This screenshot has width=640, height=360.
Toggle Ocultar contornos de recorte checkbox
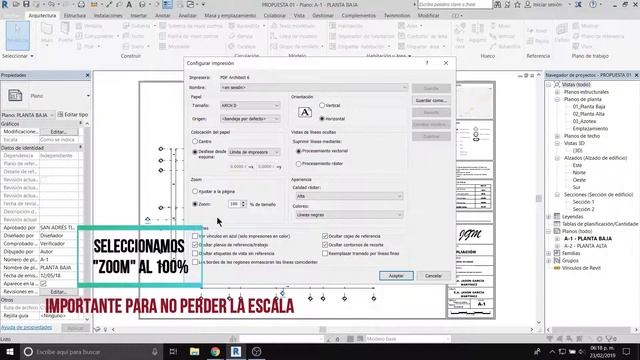pyautogui.click(x=325, y=244)
